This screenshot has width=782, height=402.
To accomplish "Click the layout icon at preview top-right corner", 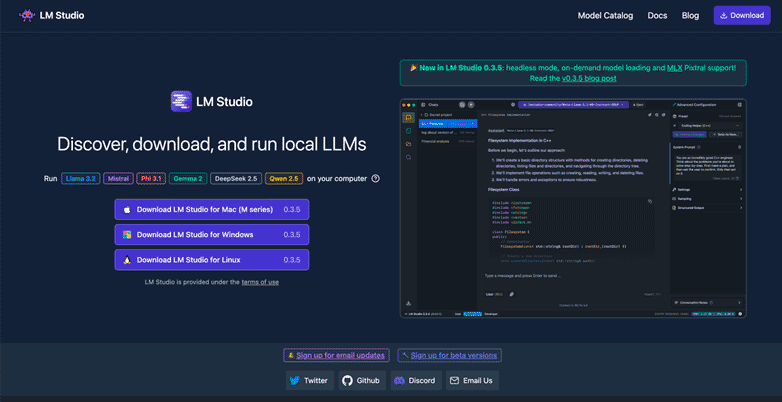I will tap(740, 105).
